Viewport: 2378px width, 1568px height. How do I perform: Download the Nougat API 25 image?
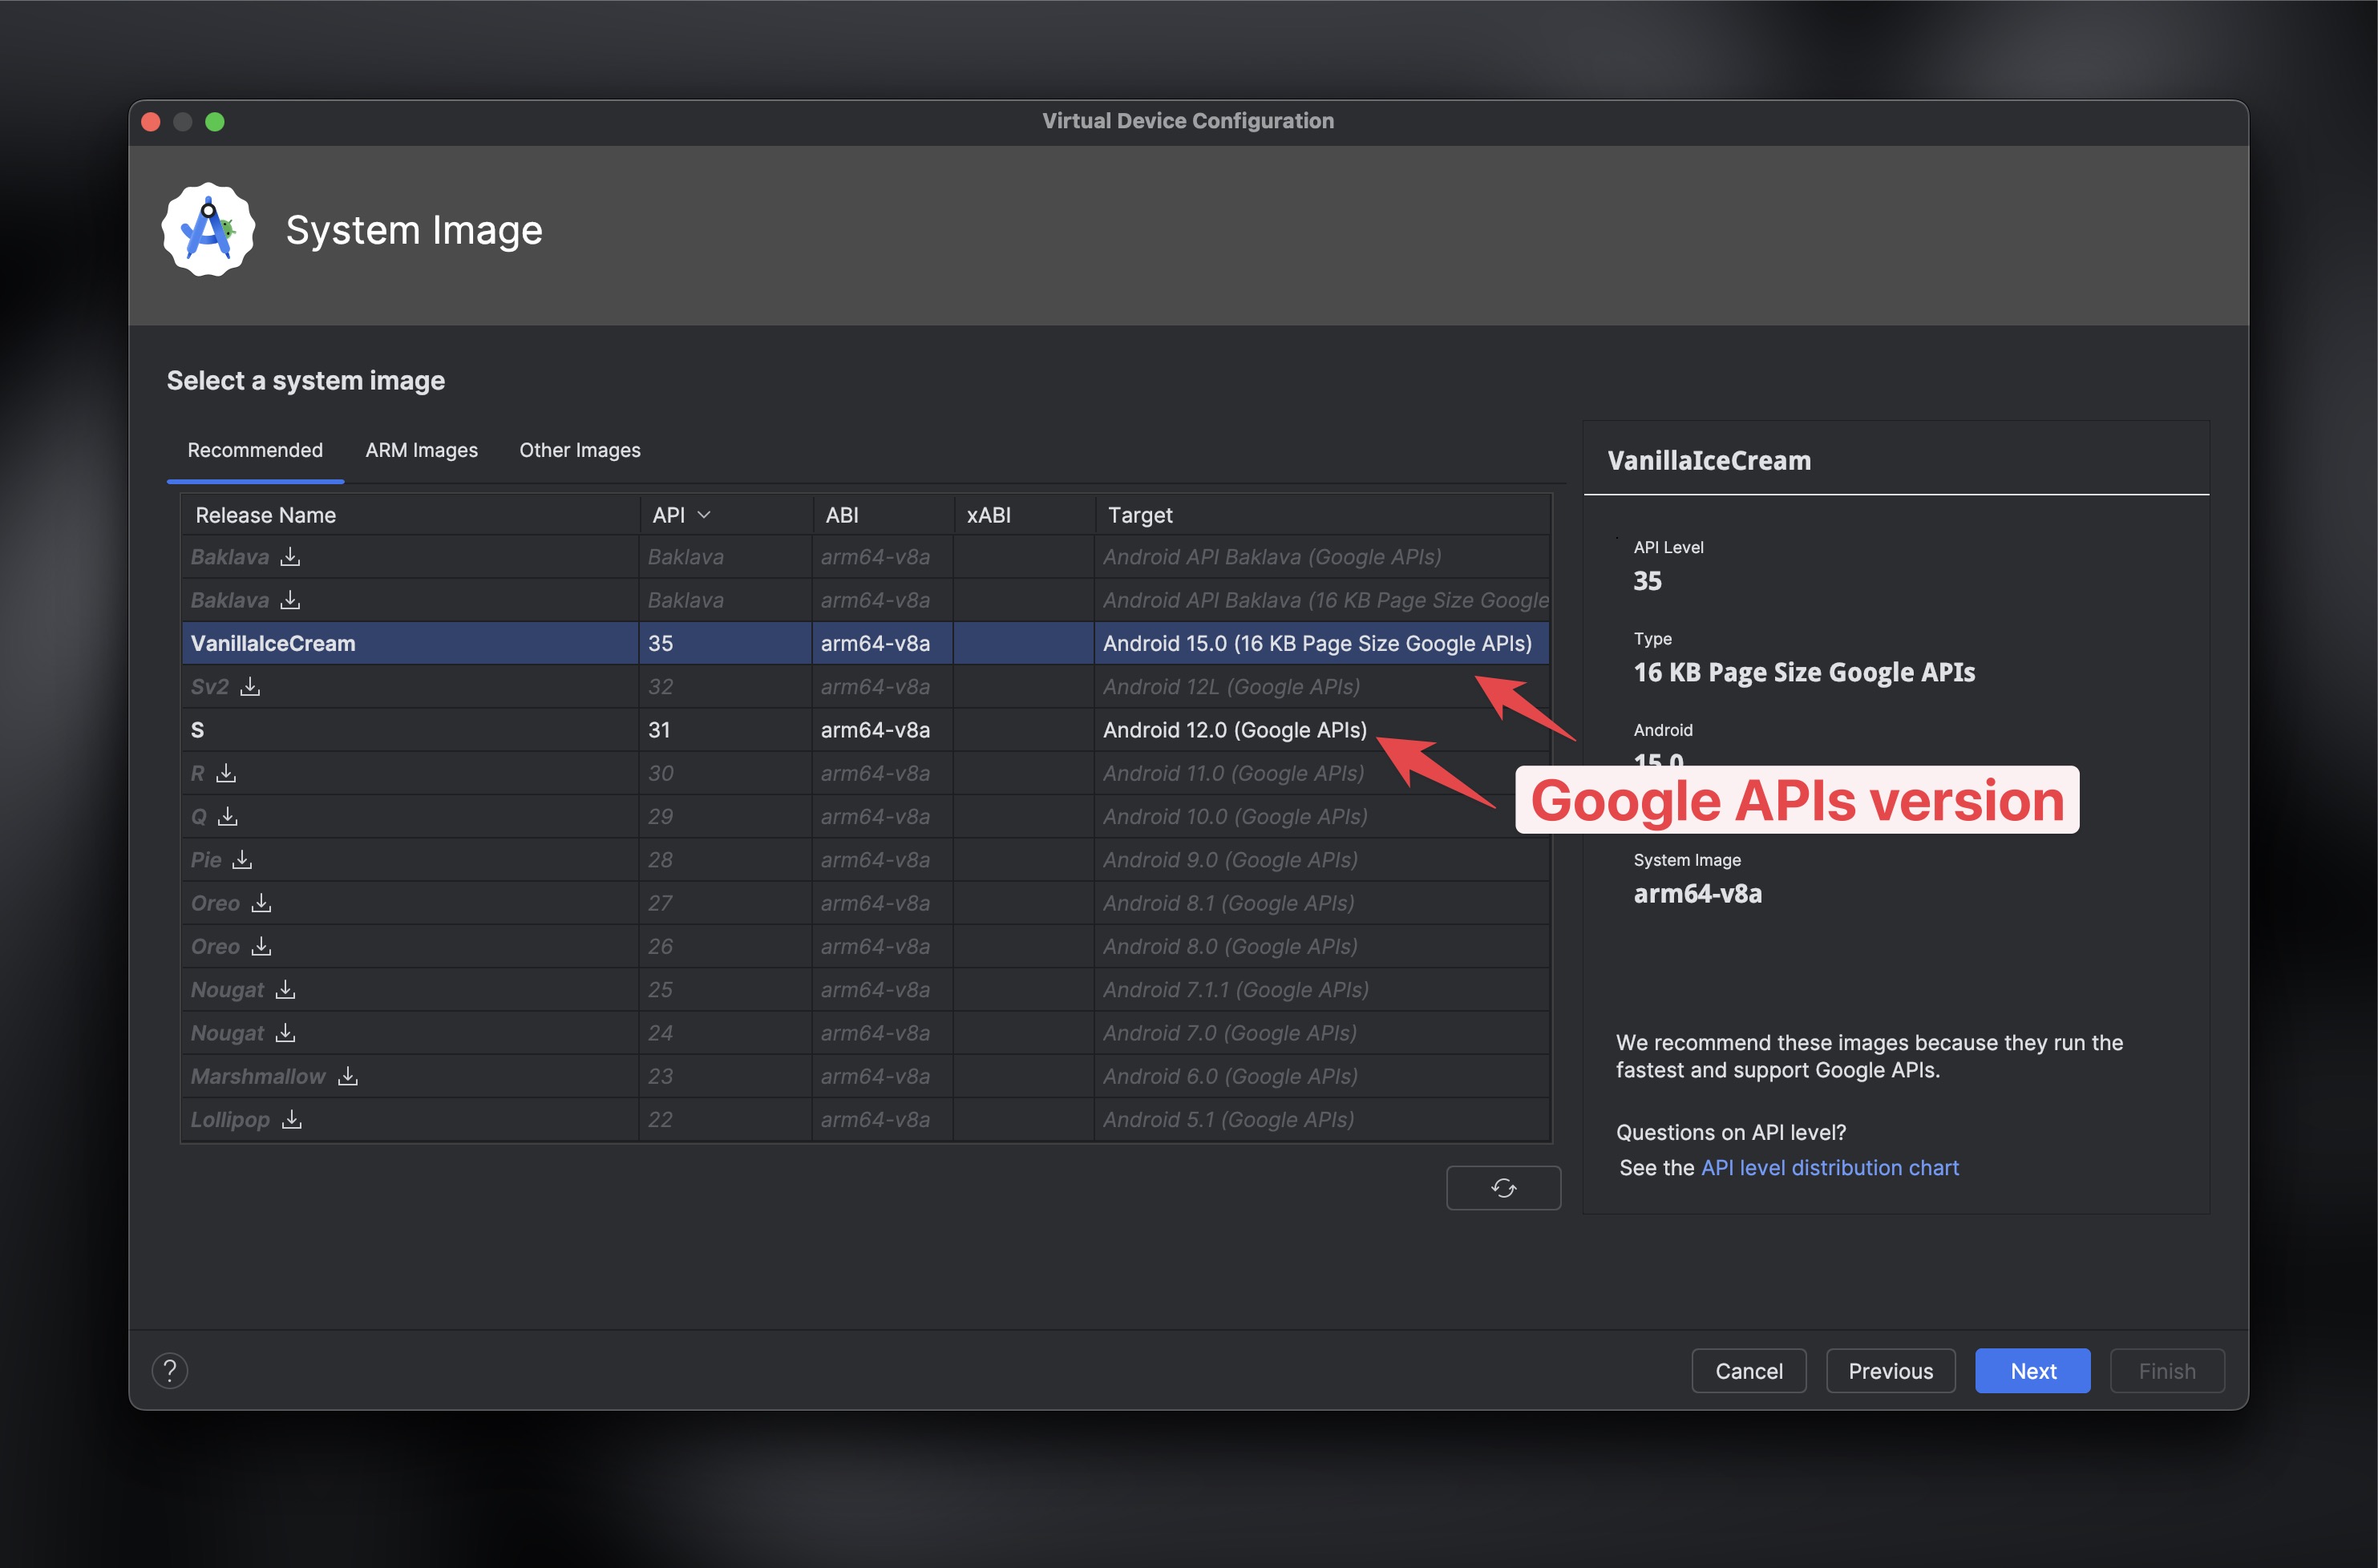pyautogui.click(x=285, y=989)
